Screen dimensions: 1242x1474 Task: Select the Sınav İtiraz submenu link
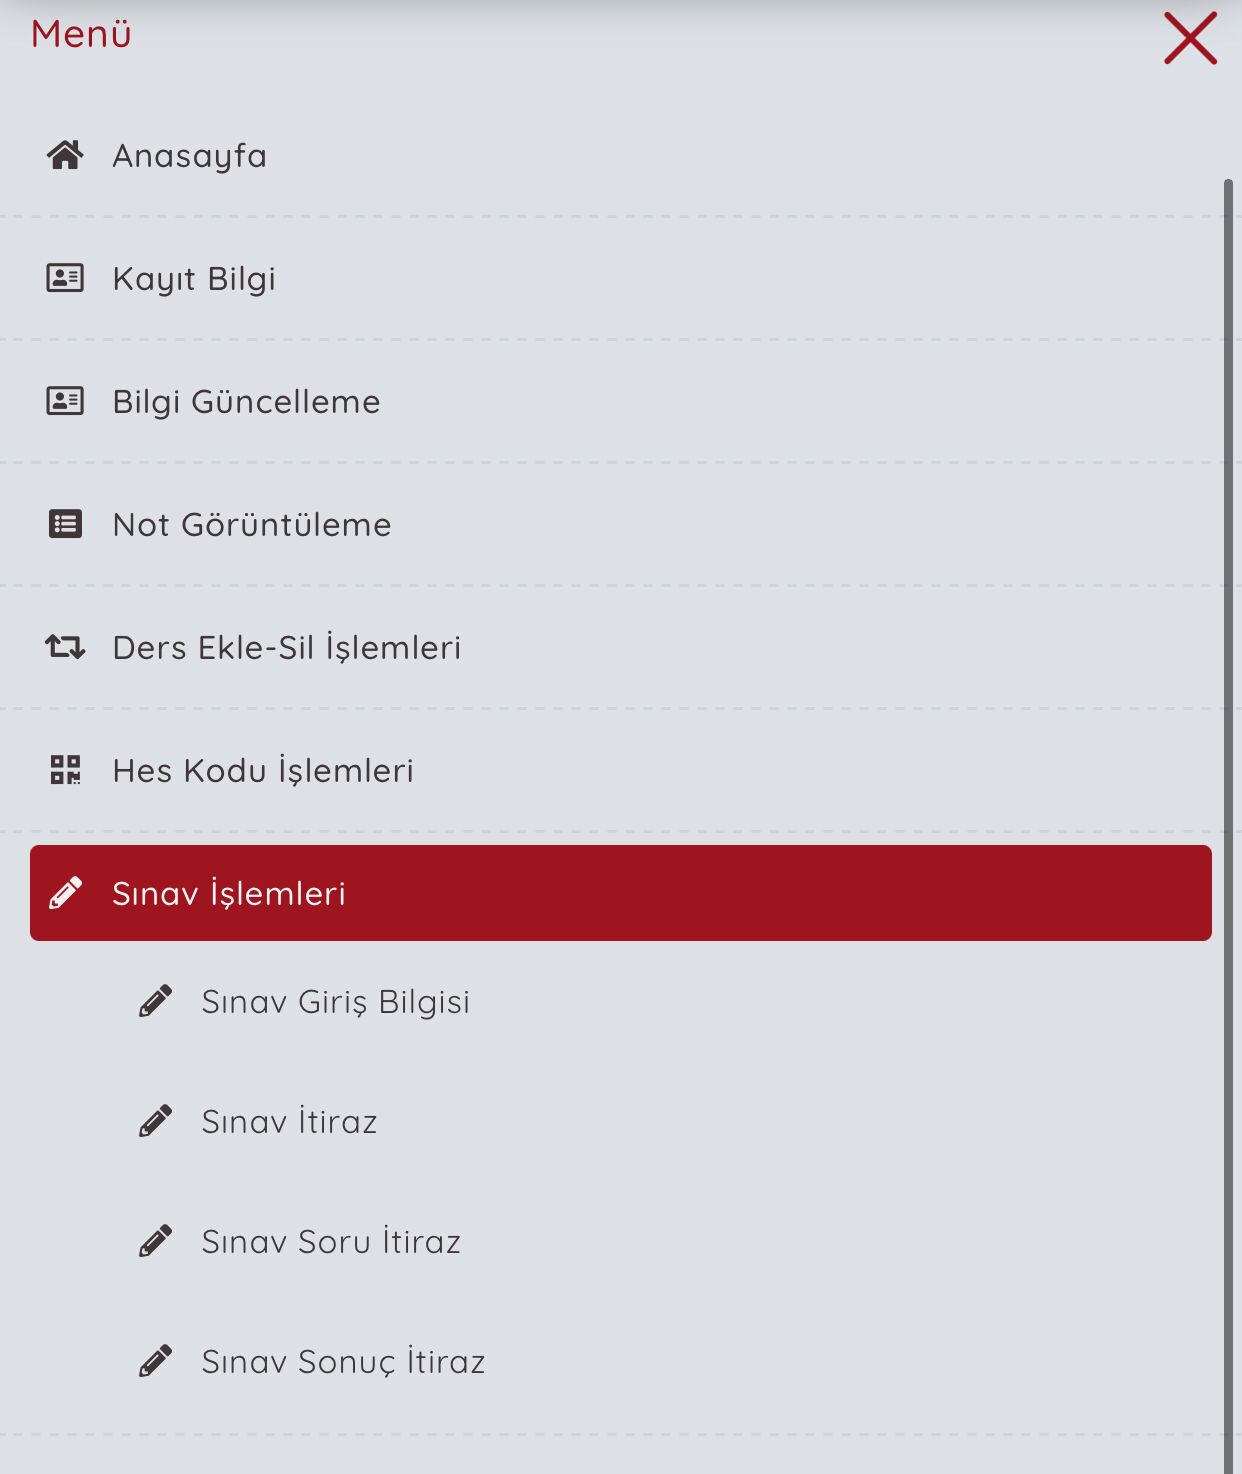(x=290, y=1122)
